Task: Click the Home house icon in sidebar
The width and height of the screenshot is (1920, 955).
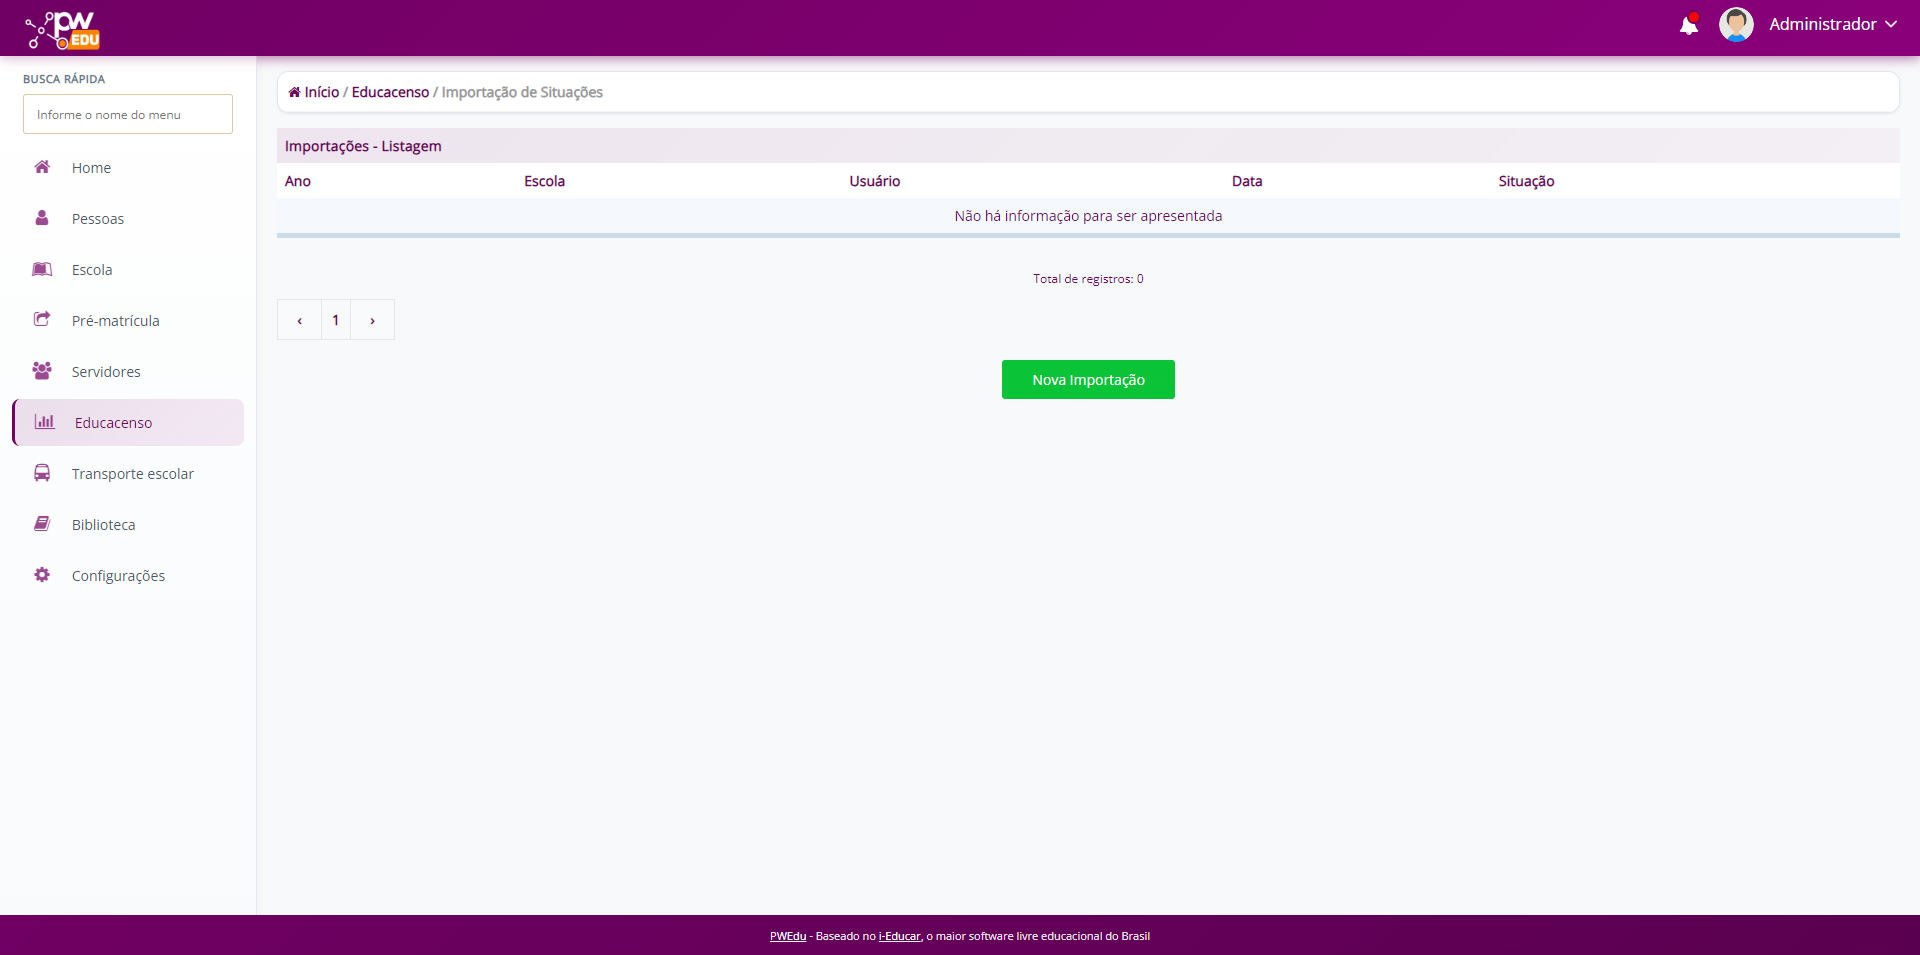Action: click(x=42, y=167)
